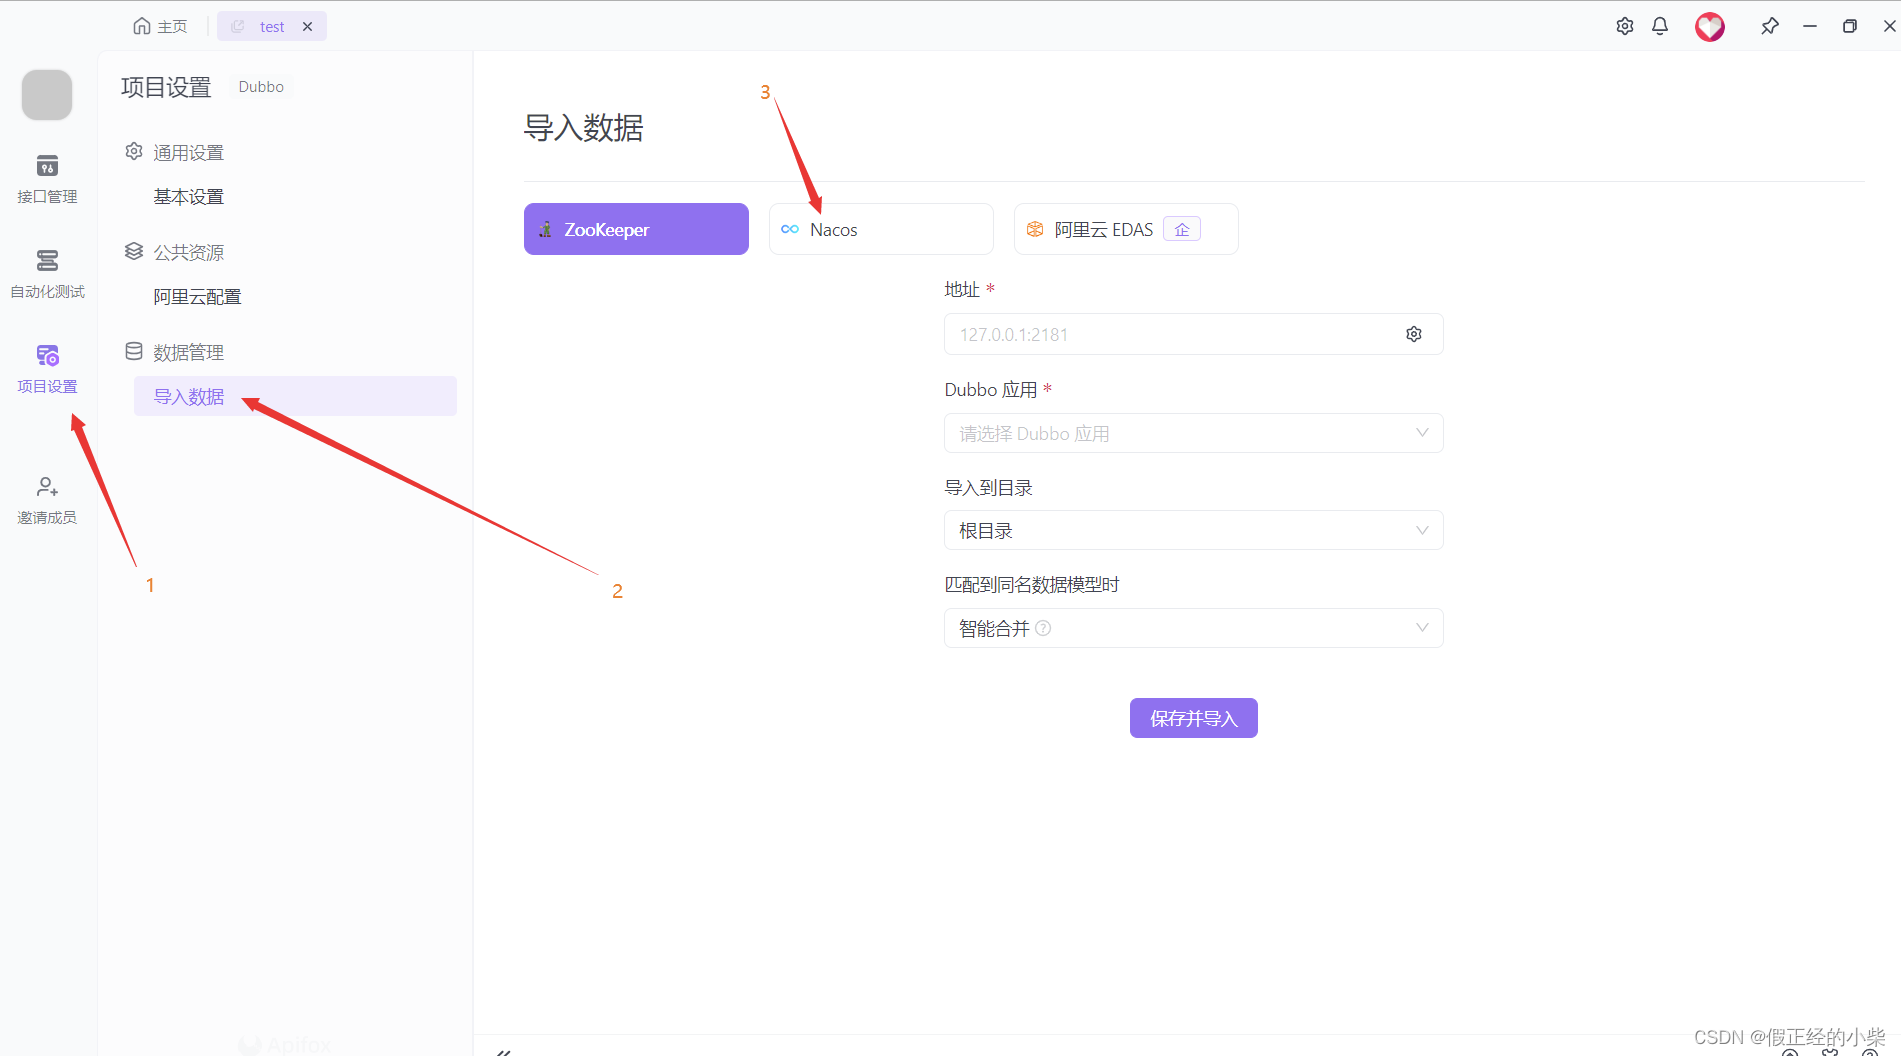This screenshot has width=1901, height=1056.
Task: Click the Nacos infinity logo icon
Action: pos(790,229)
